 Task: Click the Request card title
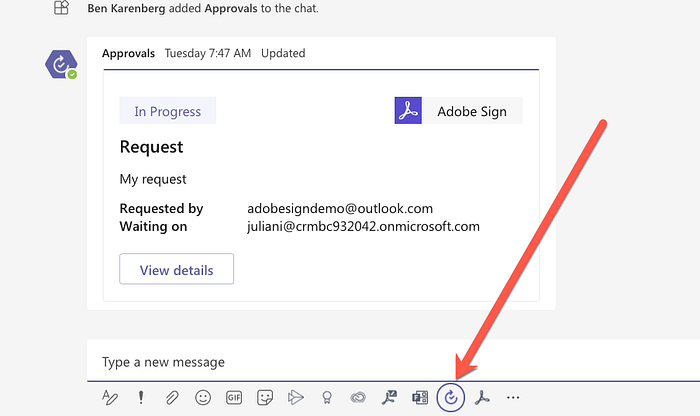pos(151,147)
